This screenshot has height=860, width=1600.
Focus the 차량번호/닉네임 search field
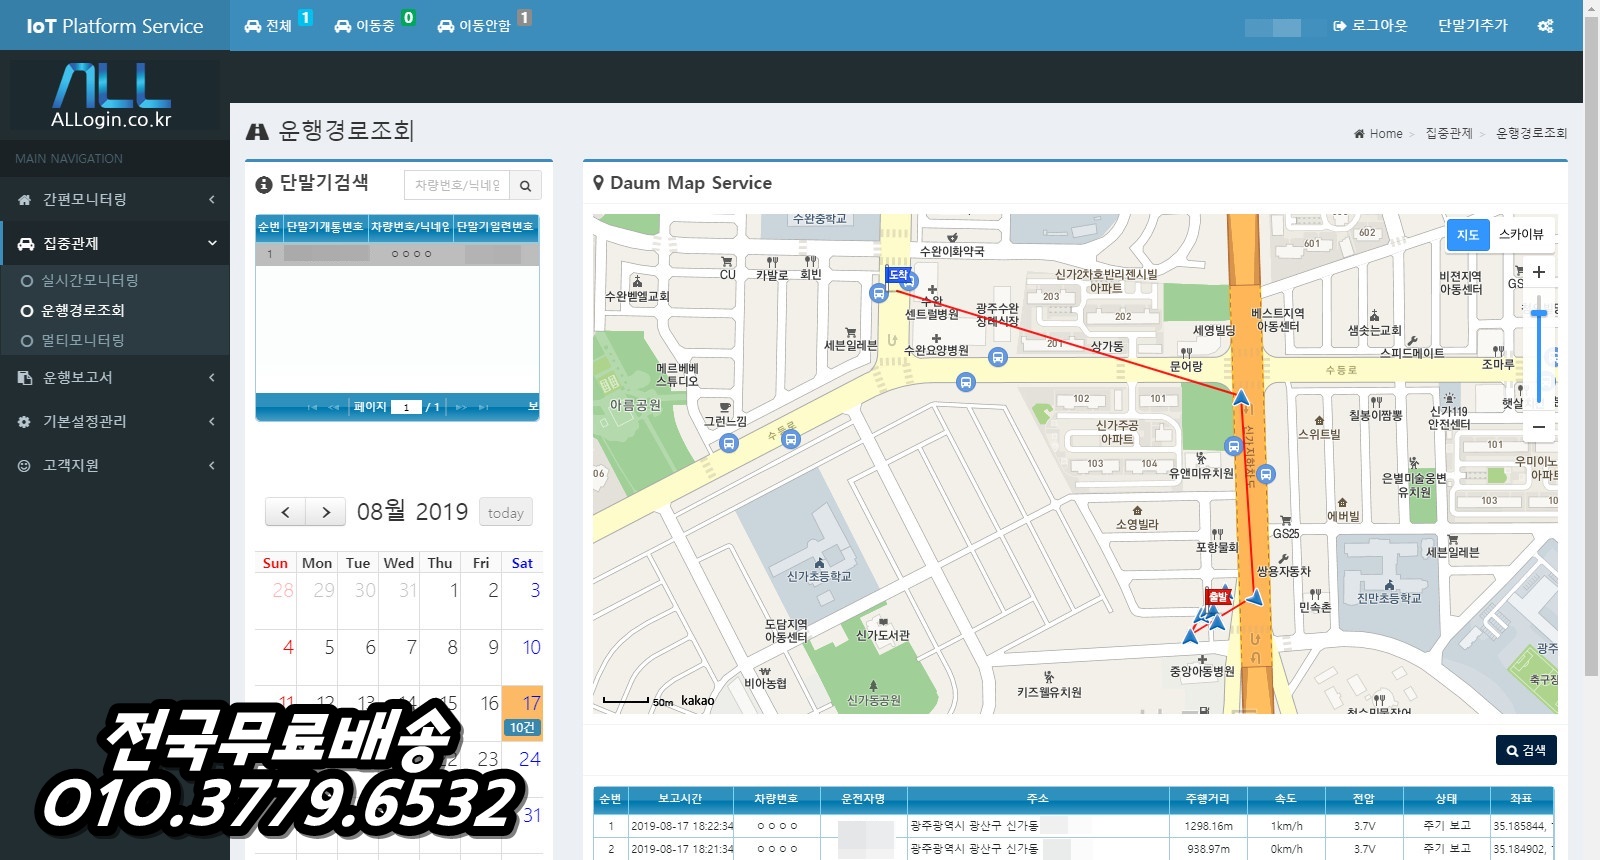457,185
